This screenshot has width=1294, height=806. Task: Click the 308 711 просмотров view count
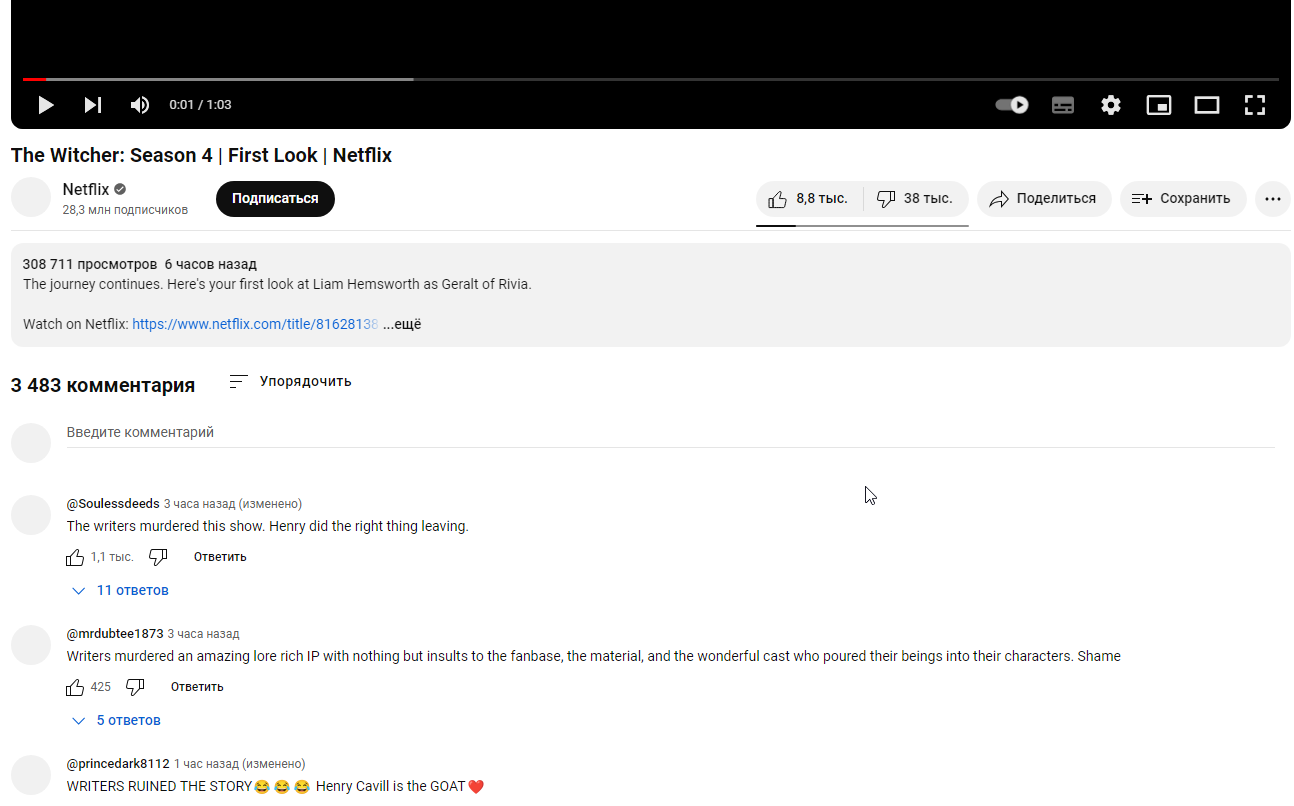click(90, 264)
